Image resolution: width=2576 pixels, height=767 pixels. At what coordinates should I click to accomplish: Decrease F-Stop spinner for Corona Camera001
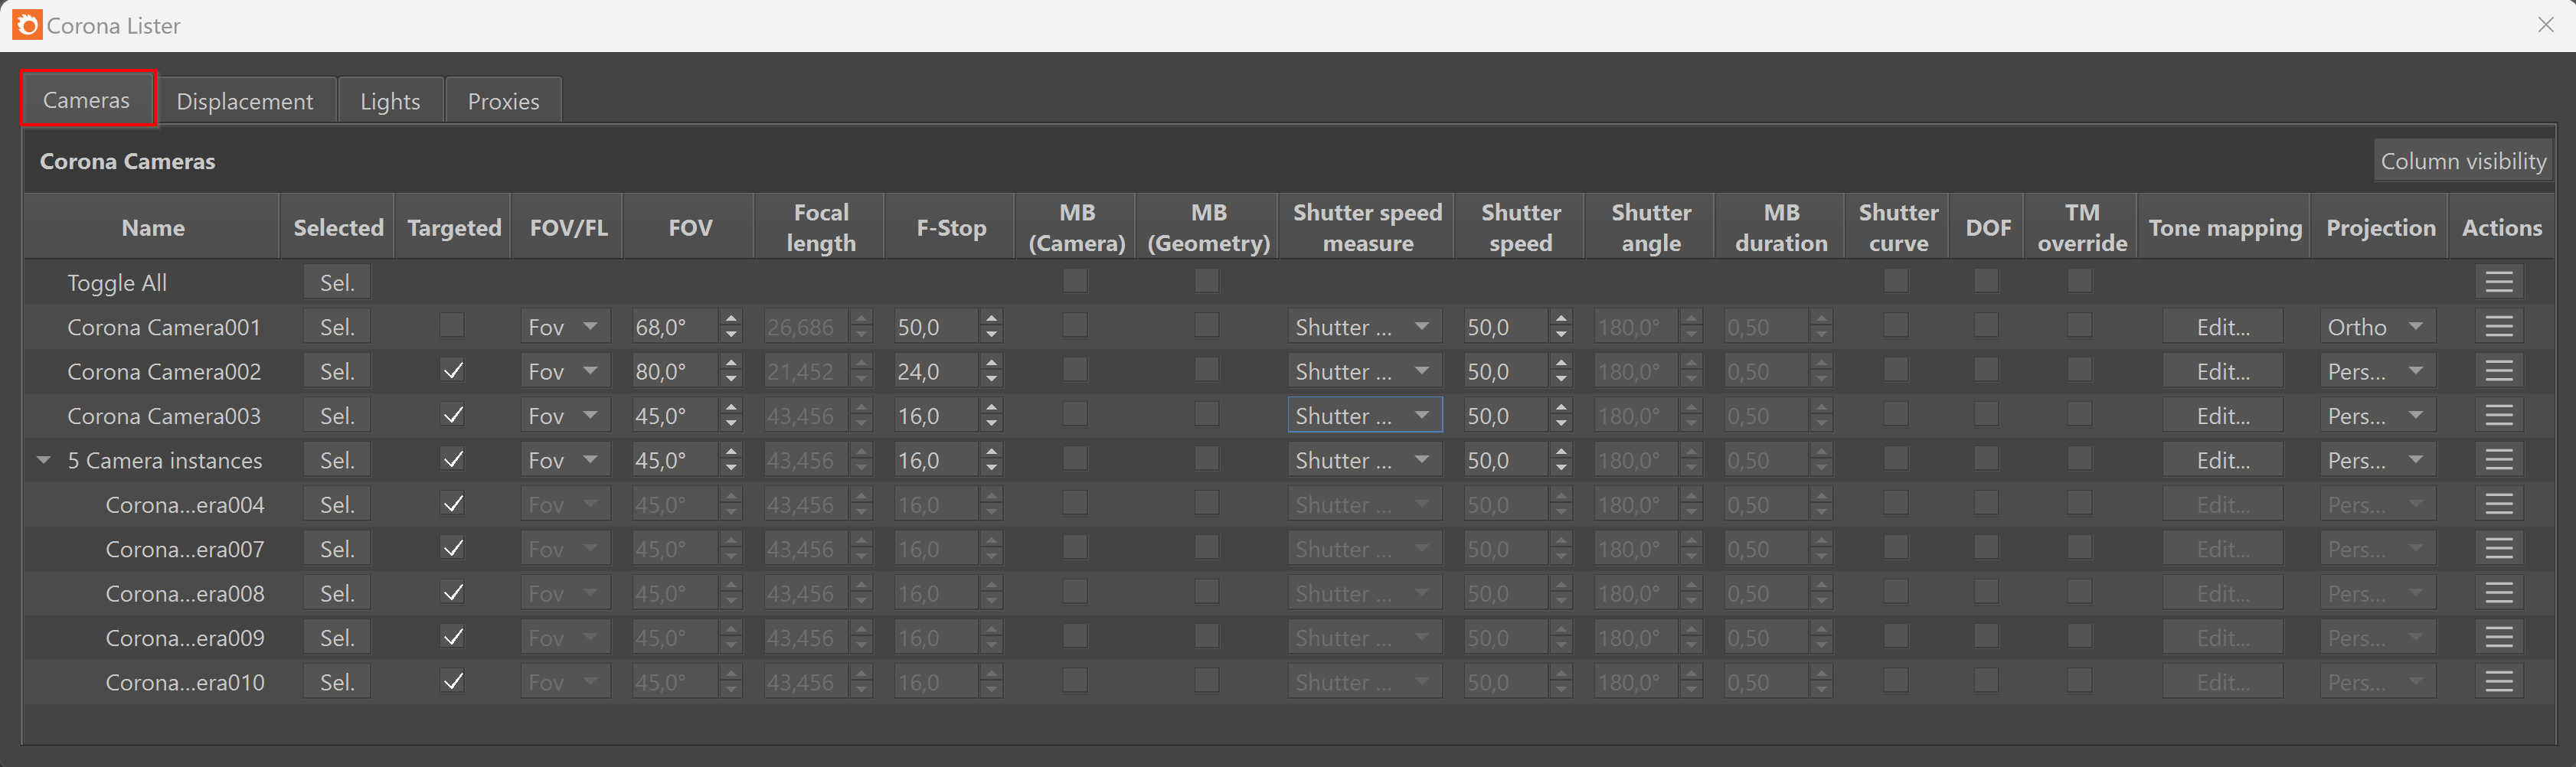[x=991, y=335]
